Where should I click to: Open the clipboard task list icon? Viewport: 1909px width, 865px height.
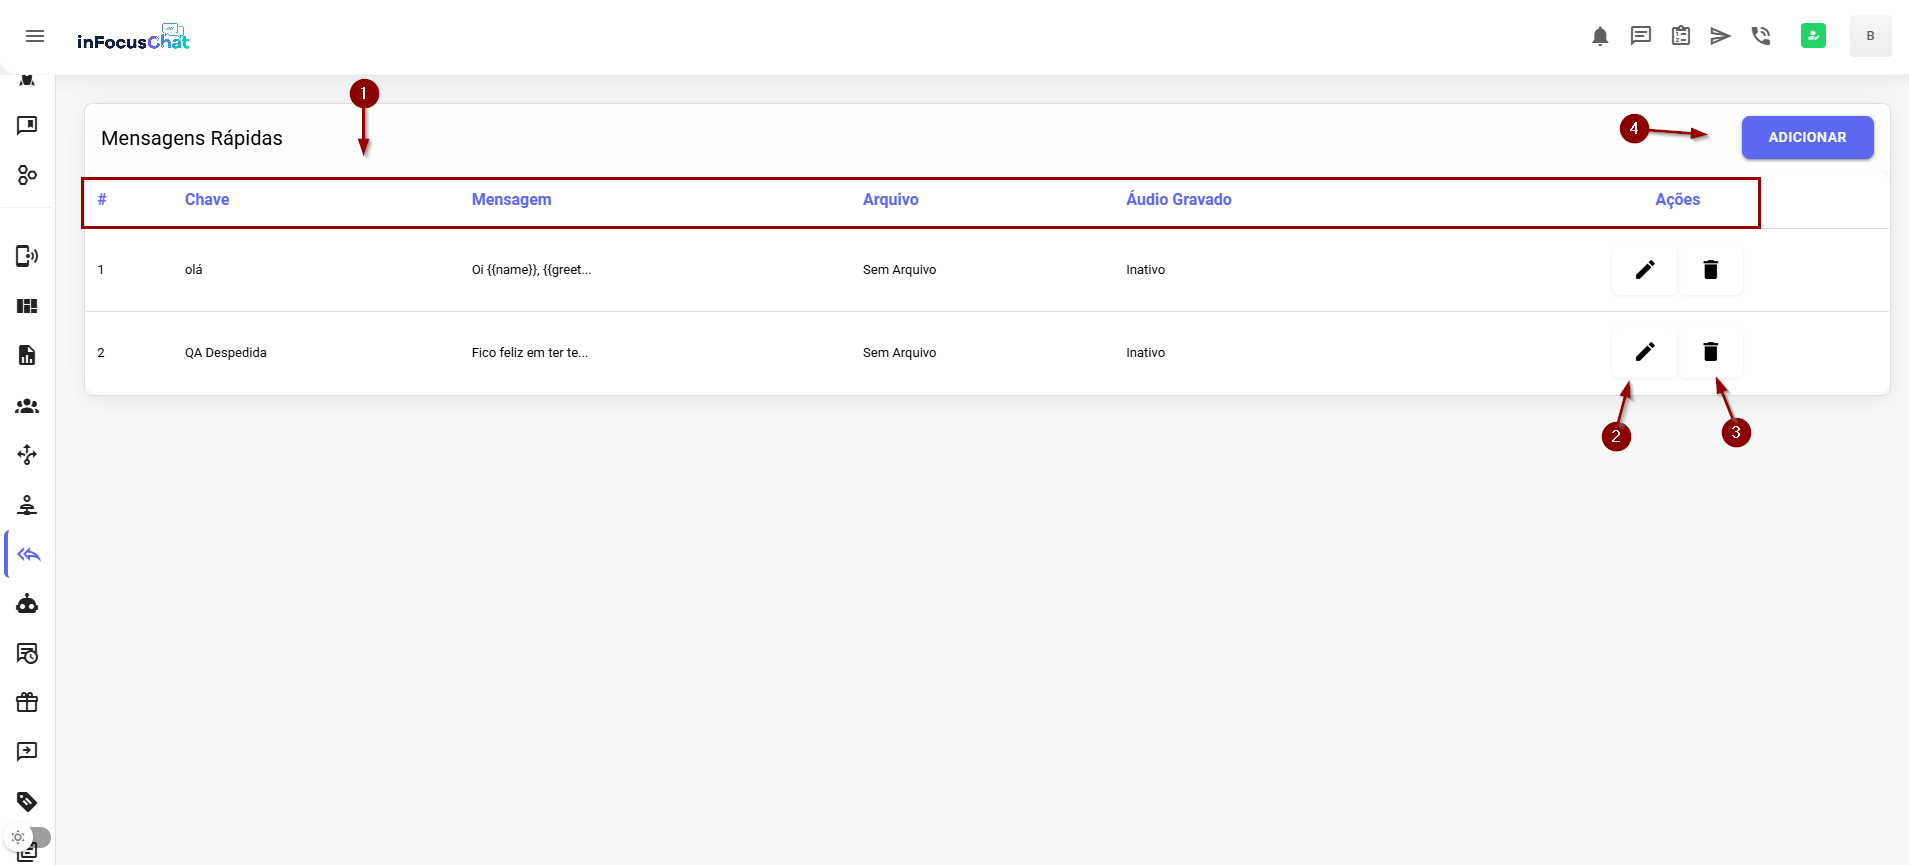[x=1681, y=36]
